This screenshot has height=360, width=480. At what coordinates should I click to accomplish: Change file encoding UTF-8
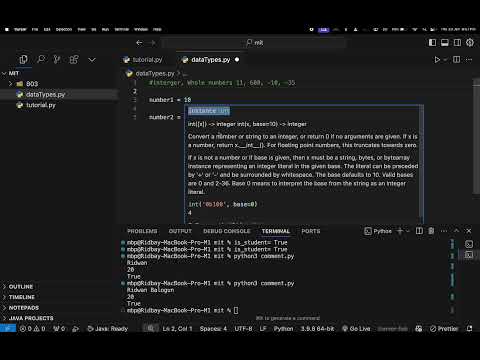click(243, 329)
